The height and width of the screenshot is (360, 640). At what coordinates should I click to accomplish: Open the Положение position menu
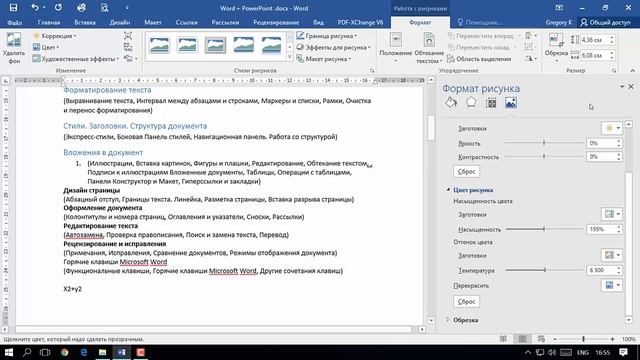(x=396, y=48)
